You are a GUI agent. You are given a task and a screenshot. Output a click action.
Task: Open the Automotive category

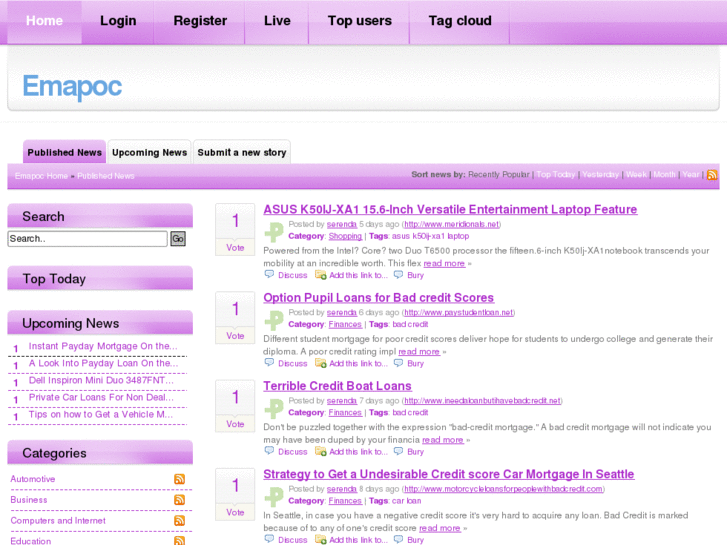pyautogui.click(x=33, y=479)
